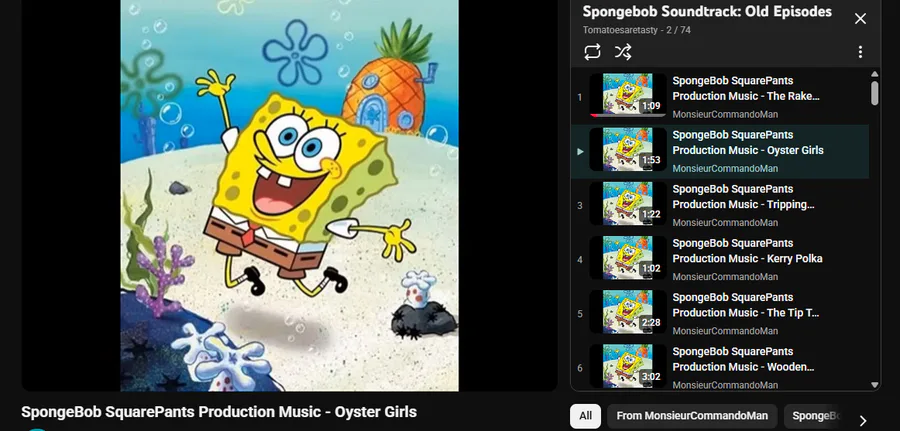The width and height of the screenshot is (900, 431).
Task: Open Tomatoesaretasty playlist owner link
Action: 620,30
